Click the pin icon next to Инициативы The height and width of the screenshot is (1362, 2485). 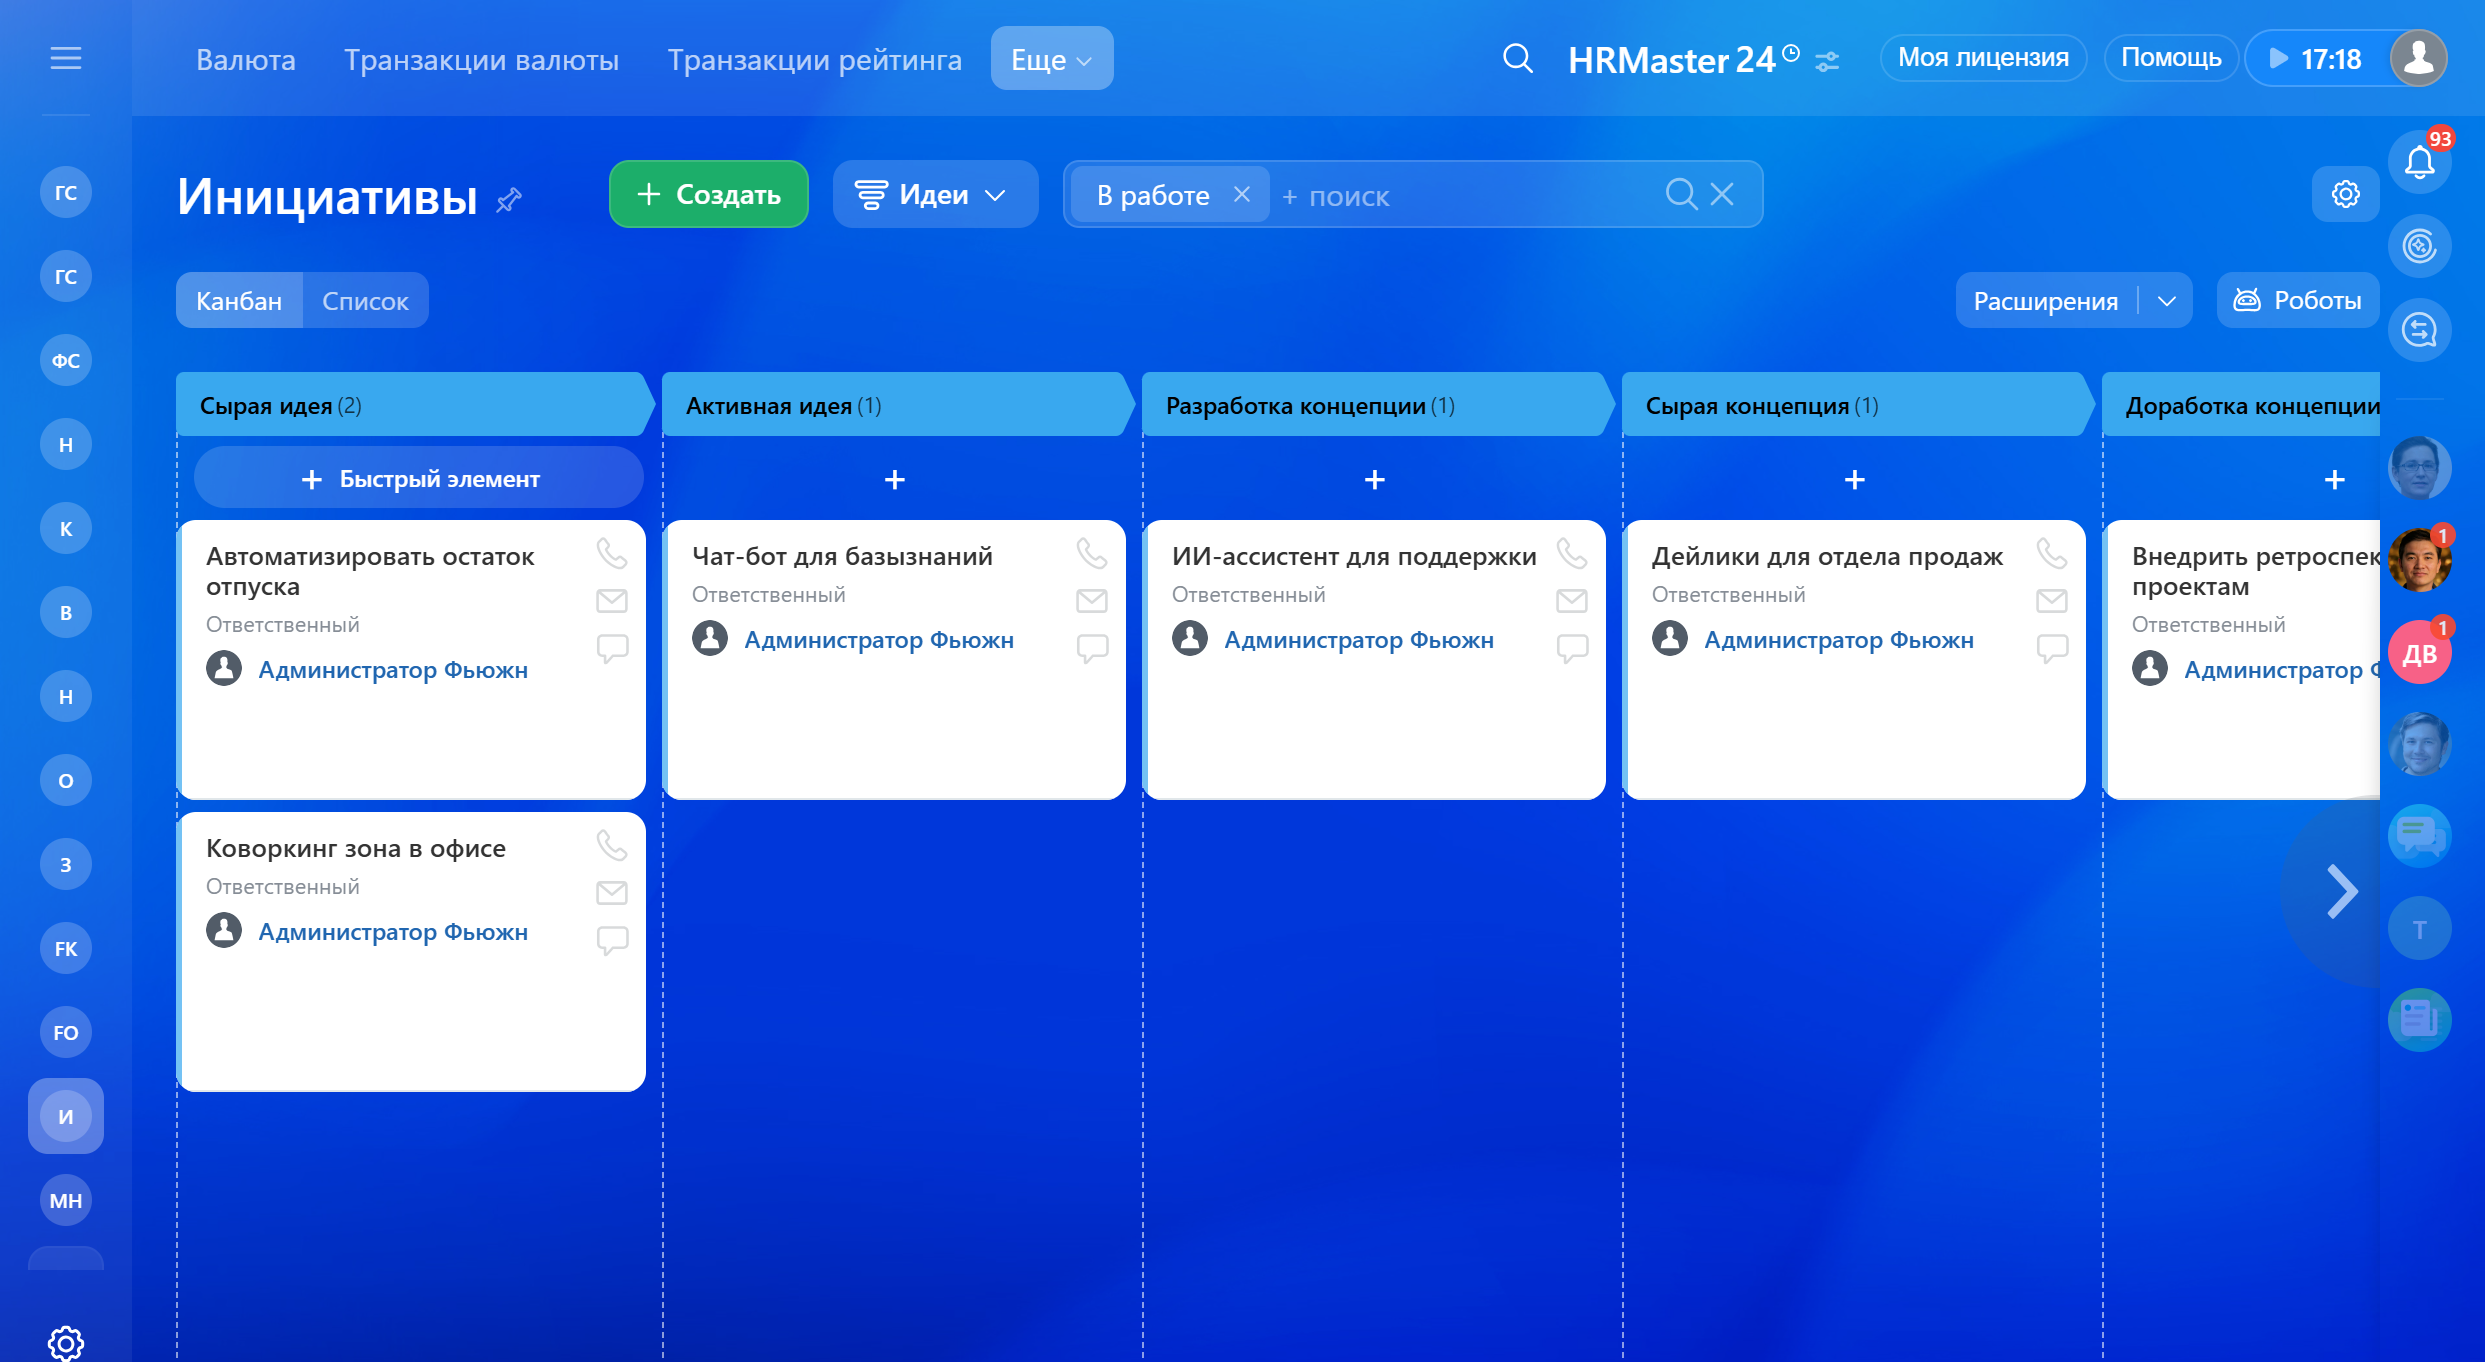pyautogui.click(x=509, y=199)
